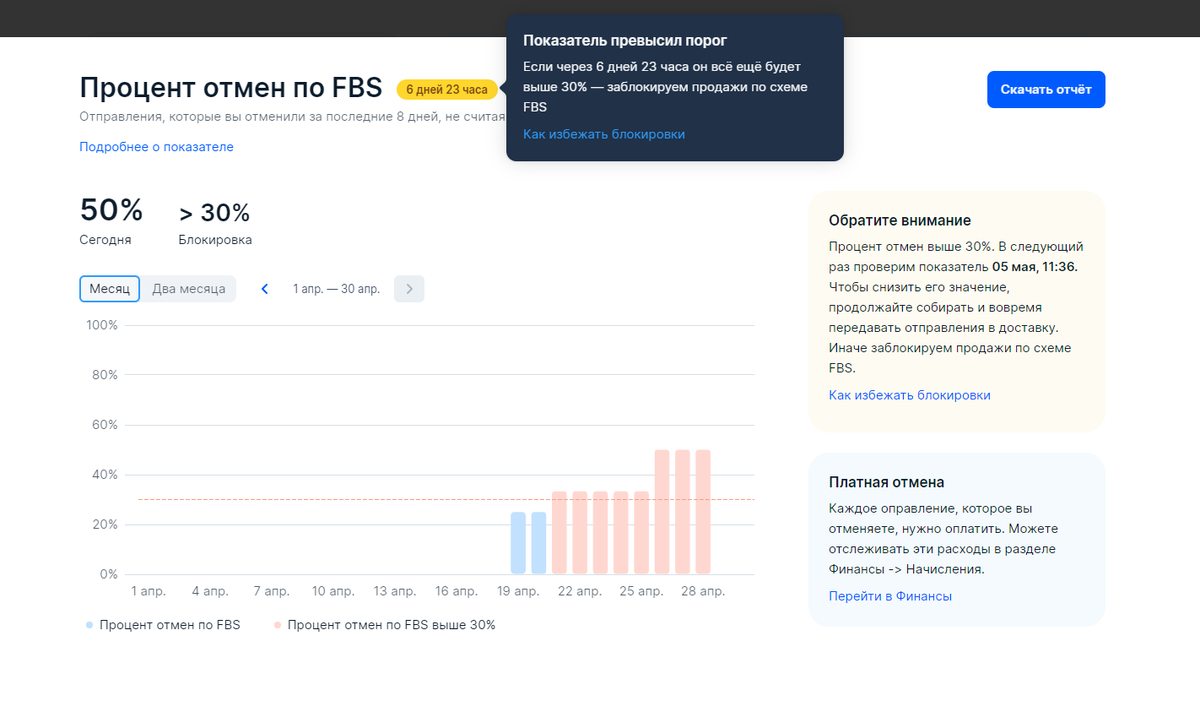This screenshot has height=701, width=1200.
Task: Click the pink chart bar above 25 апр.
Action: (641, 533)
